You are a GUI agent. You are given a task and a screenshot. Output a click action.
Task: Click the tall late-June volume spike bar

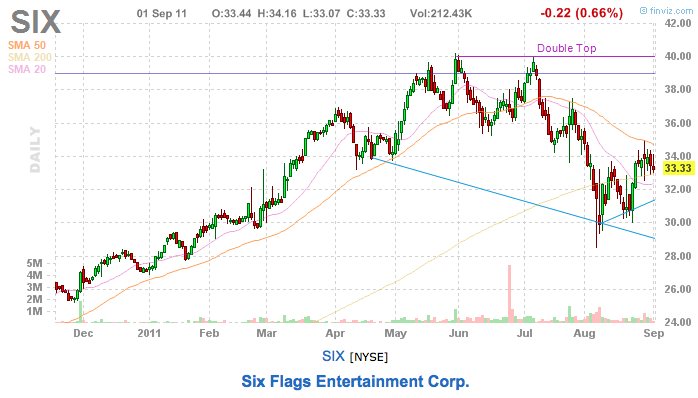point(510,294)
